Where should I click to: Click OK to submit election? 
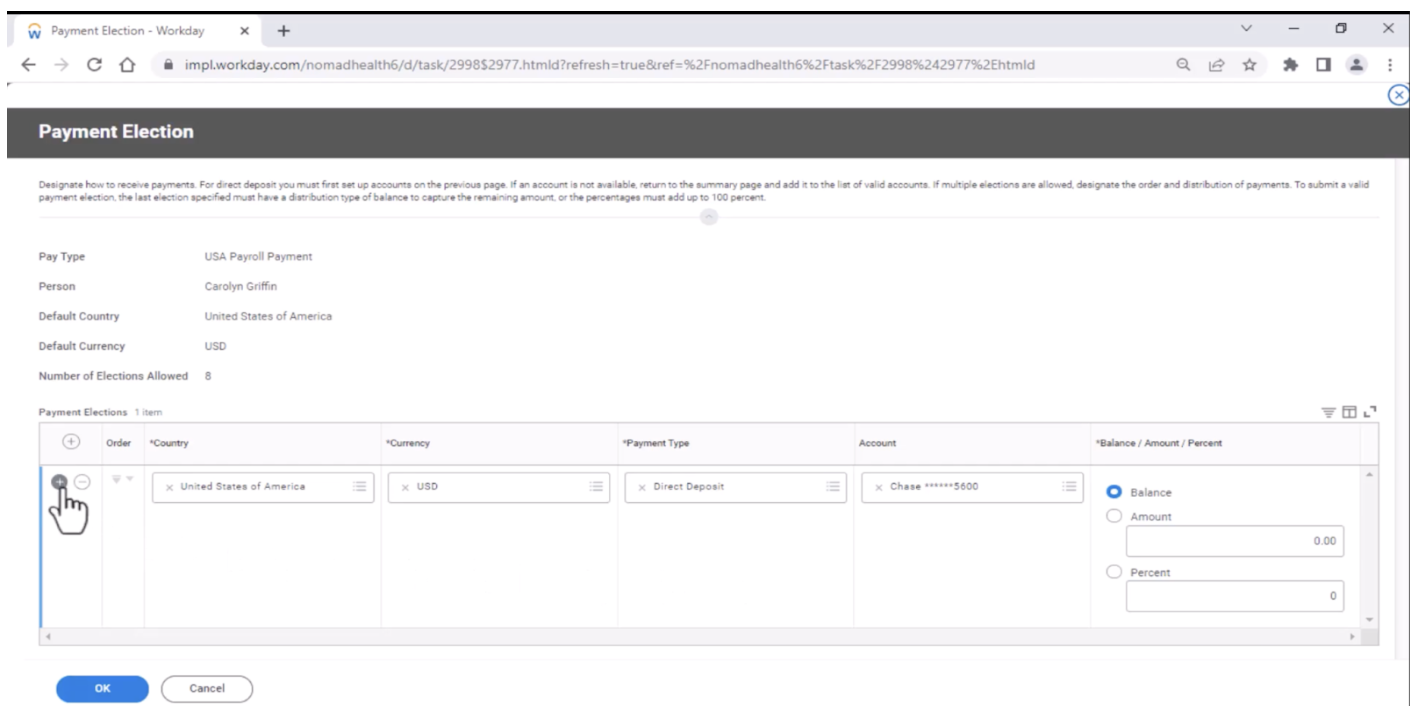[x=102, y=689]
